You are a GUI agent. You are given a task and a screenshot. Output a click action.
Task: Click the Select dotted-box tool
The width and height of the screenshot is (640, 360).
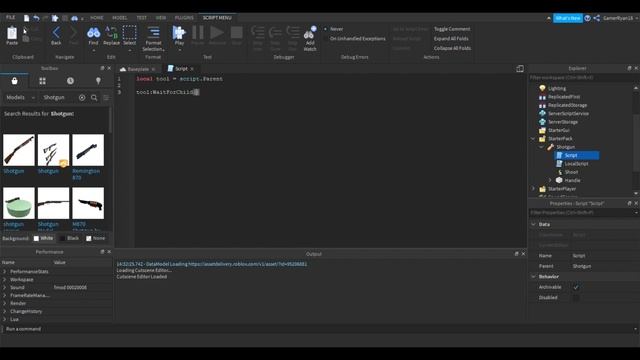point(129,32)
